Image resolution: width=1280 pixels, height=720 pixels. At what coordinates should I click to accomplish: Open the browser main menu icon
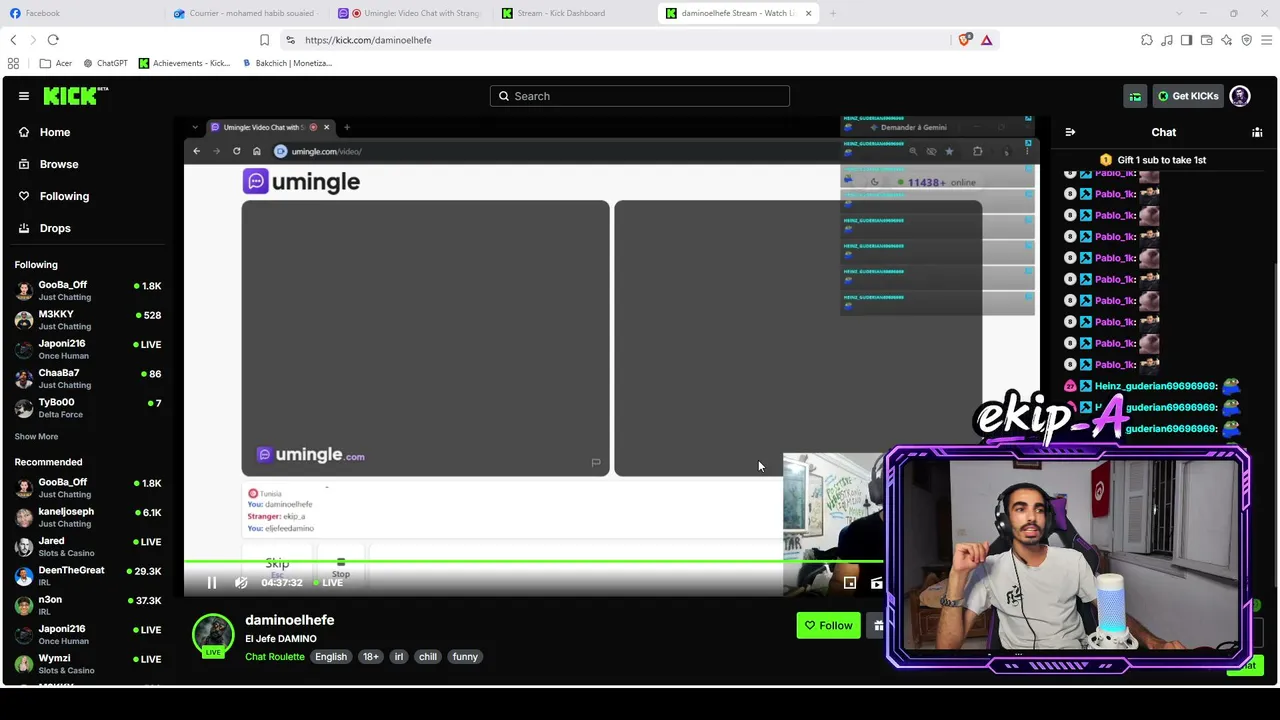[x=1267, y=40]
